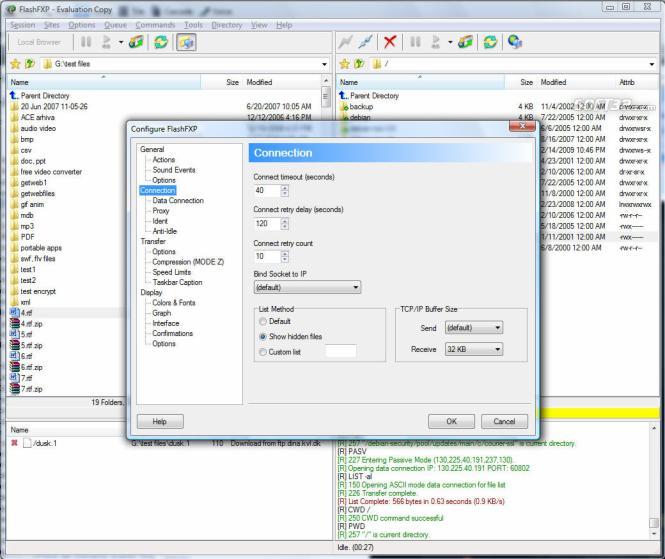665x559 pixels.
Task: Open the Receive buffer size dropdown
Action: pos(474,349)
